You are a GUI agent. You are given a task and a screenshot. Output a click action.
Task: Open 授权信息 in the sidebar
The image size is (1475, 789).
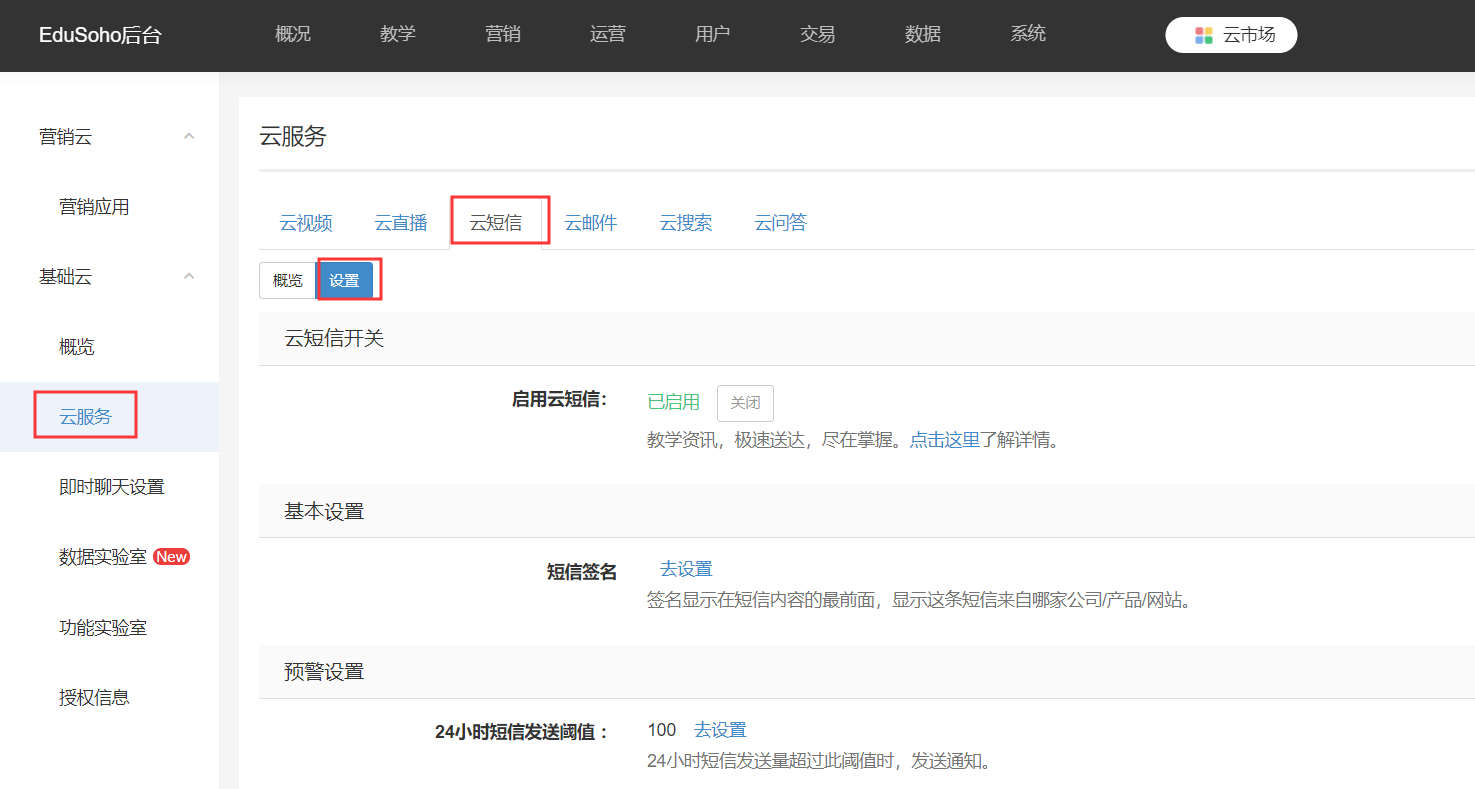95,697
